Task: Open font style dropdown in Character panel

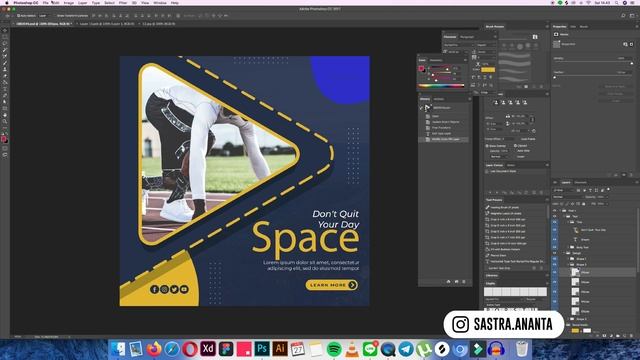Action: [487, 45]
